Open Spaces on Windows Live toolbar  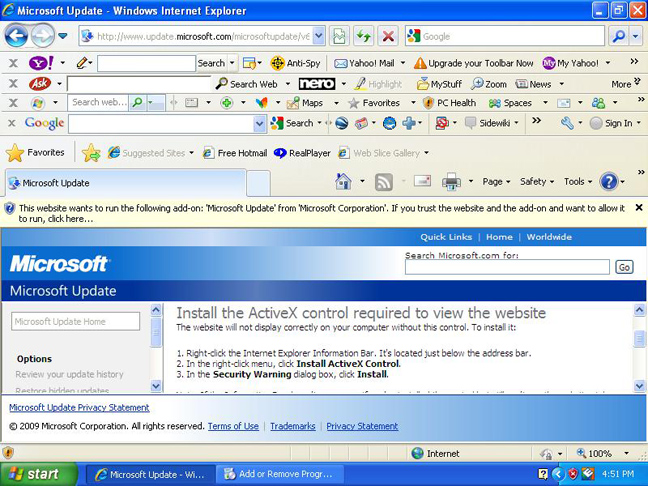(510, 103)
